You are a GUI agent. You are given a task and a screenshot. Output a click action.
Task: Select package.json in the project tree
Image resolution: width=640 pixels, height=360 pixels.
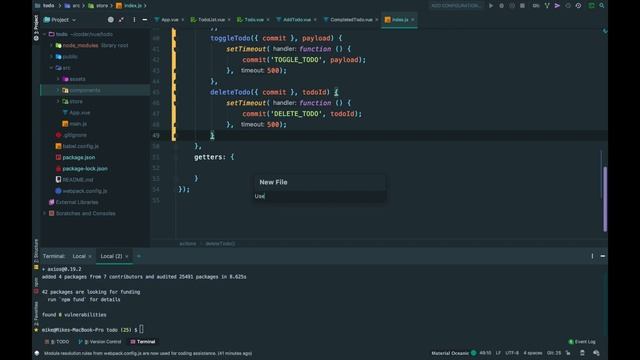[79, 157]
